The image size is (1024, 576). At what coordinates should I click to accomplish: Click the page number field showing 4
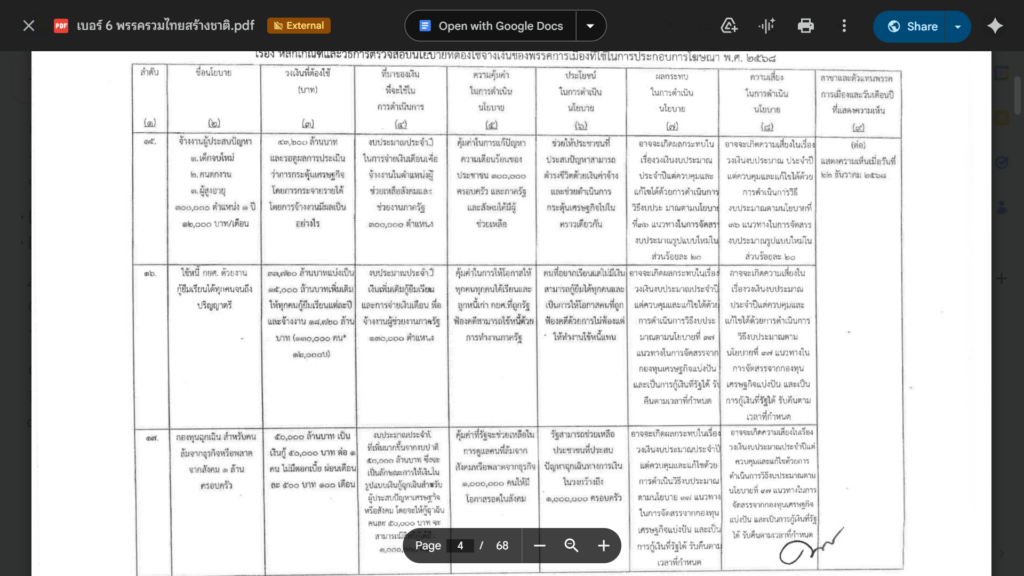pyautogui.click(x=460, y=545)
